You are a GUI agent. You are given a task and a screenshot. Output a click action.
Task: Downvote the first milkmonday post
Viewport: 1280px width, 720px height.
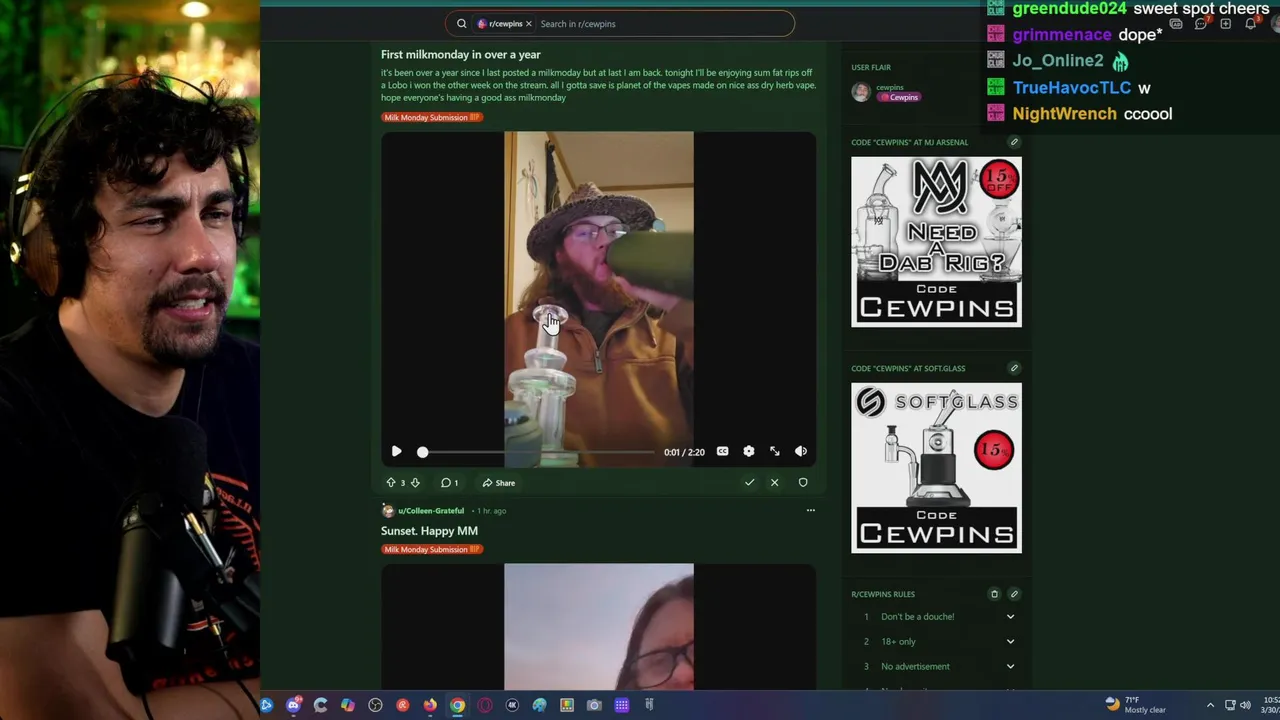pyautogui.click(x=415, y=483)
